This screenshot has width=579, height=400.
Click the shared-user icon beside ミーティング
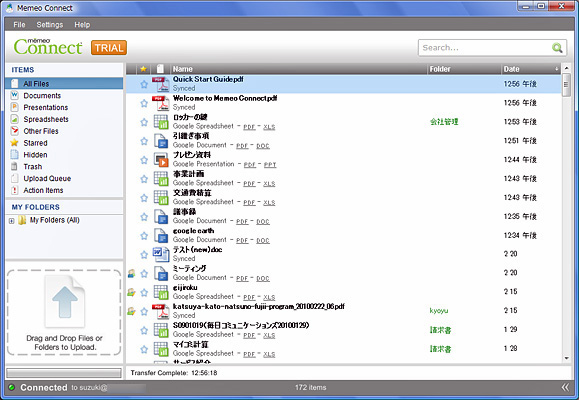coord(131,273)
